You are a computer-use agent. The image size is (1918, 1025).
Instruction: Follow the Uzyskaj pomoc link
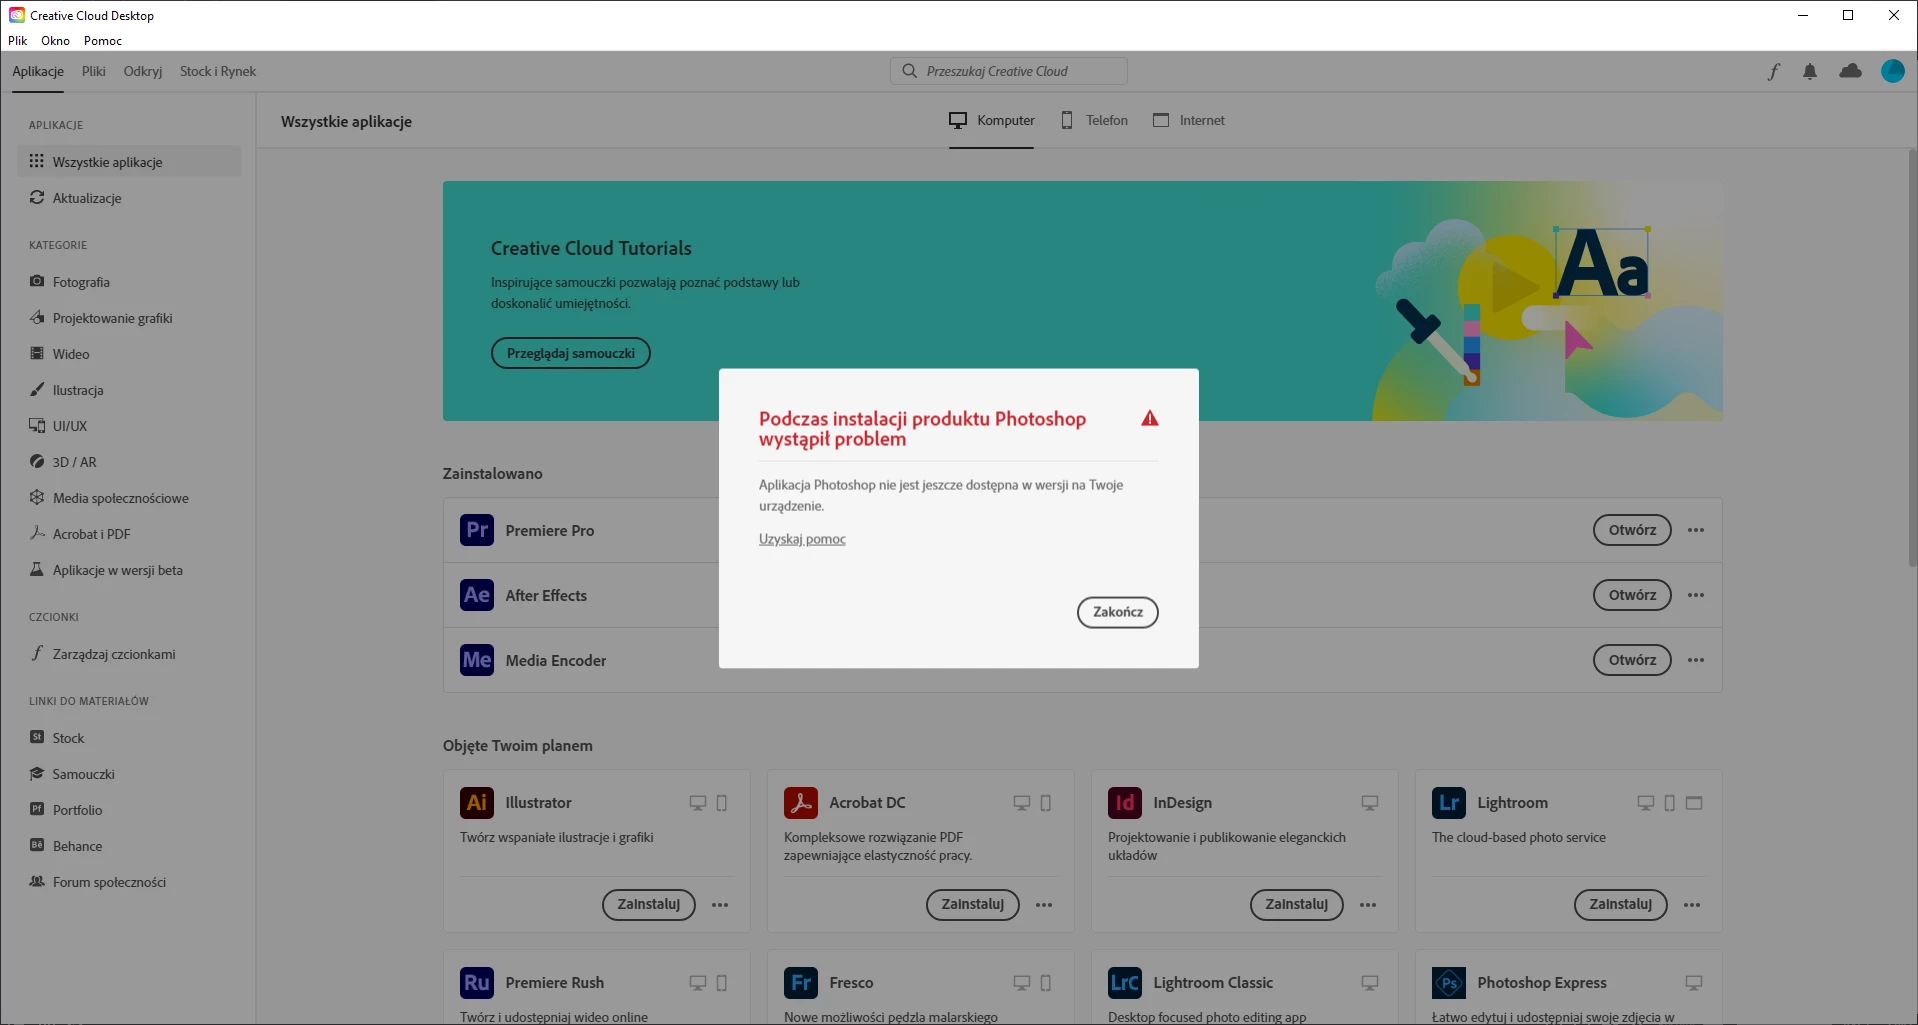tap(802, 539)
